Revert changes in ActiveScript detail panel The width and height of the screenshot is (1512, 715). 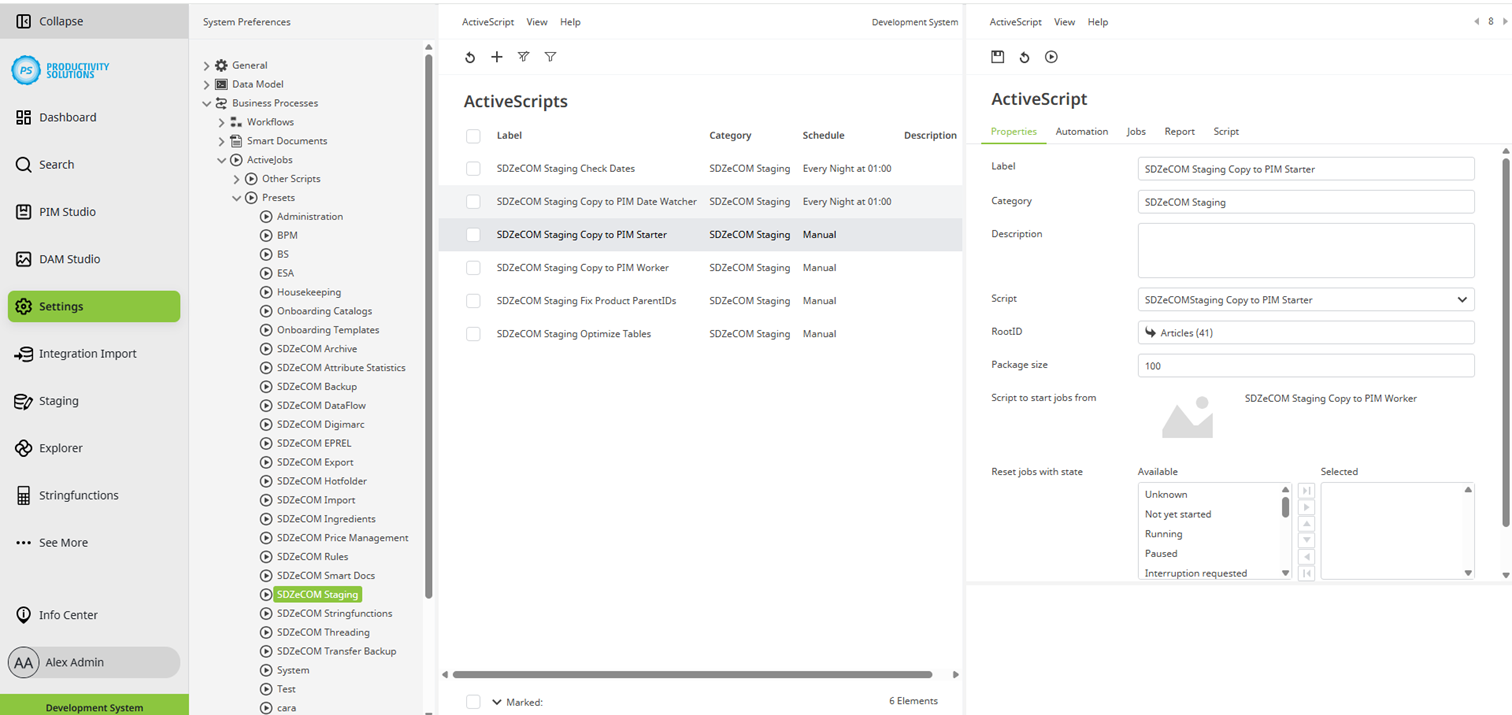point(1024,57)
